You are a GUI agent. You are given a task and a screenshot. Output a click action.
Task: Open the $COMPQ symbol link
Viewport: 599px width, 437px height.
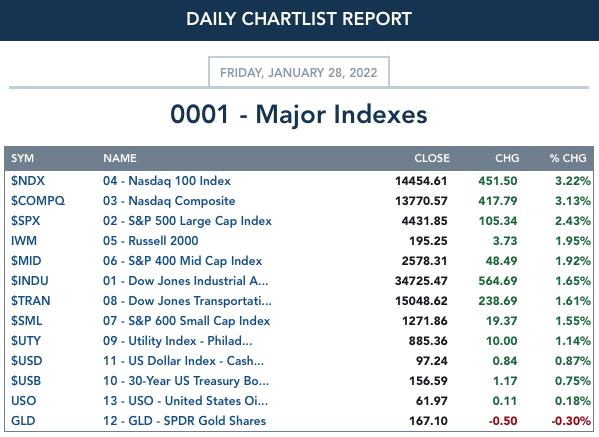[x=38, y=201]
